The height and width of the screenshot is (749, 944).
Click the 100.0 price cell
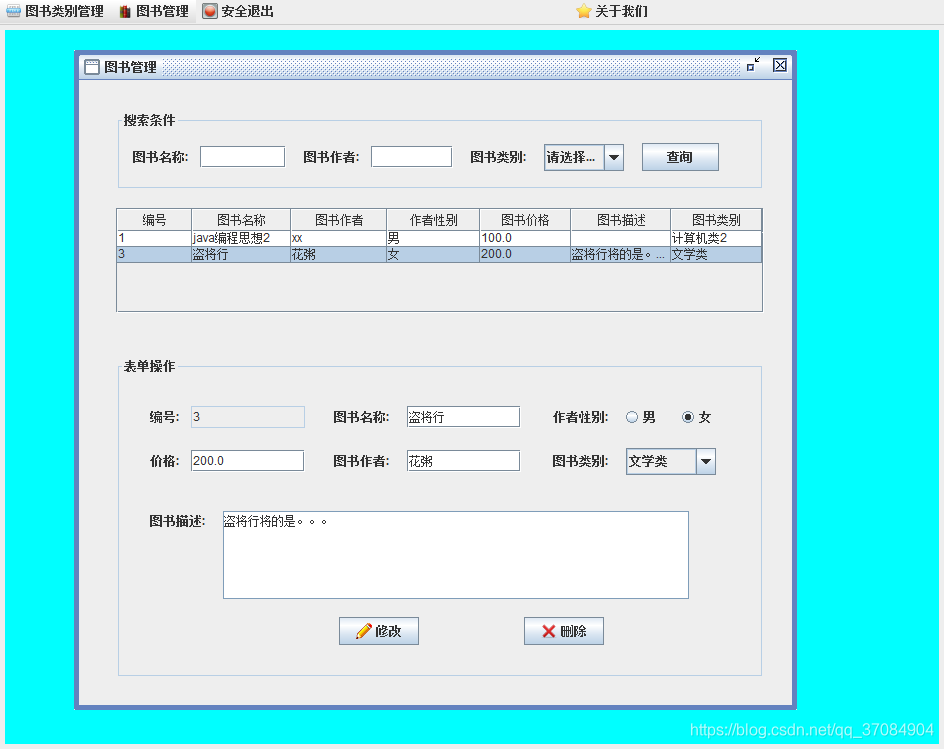pos(525,238)
